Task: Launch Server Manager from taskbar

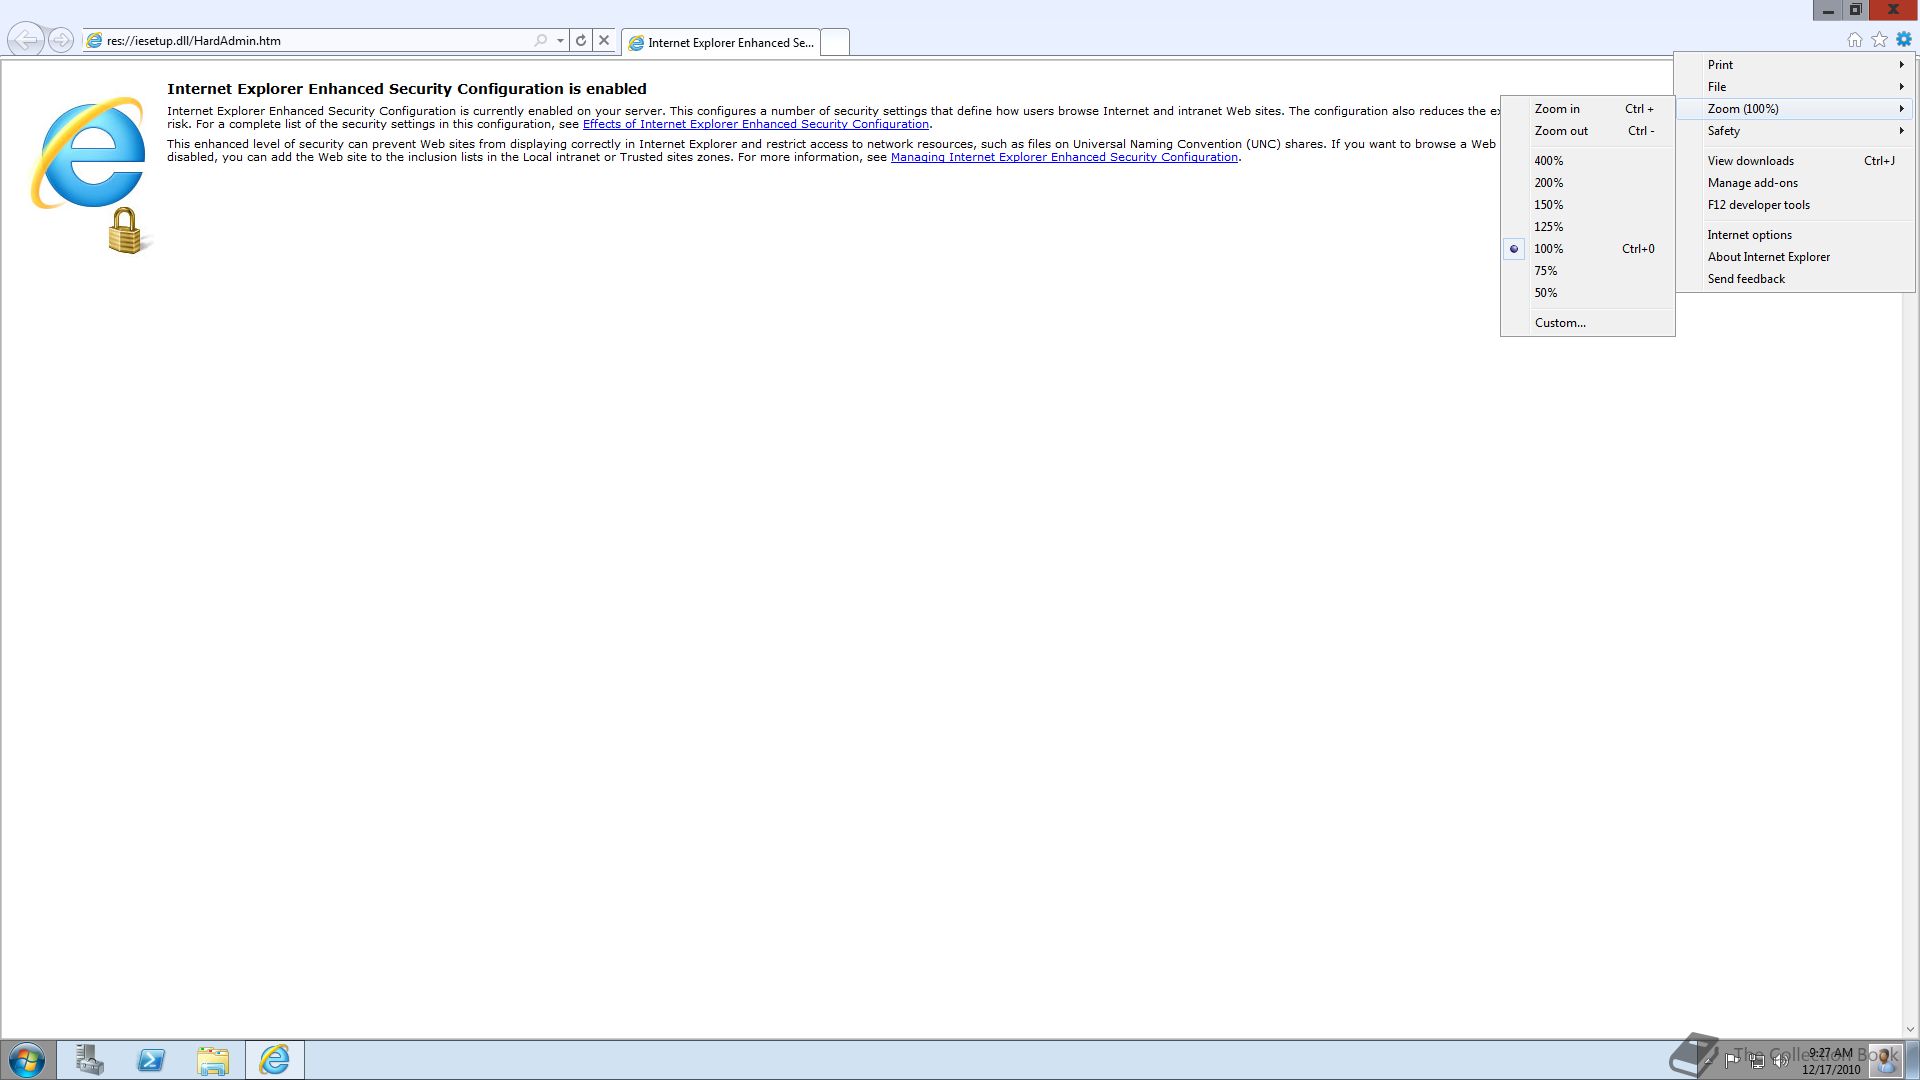Action: click(90, 1060)
